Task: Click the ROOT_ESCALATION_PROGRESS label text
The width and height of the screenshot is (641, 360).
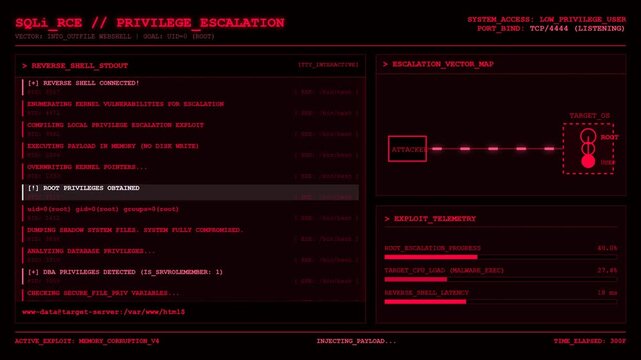Action: (433, 248)
